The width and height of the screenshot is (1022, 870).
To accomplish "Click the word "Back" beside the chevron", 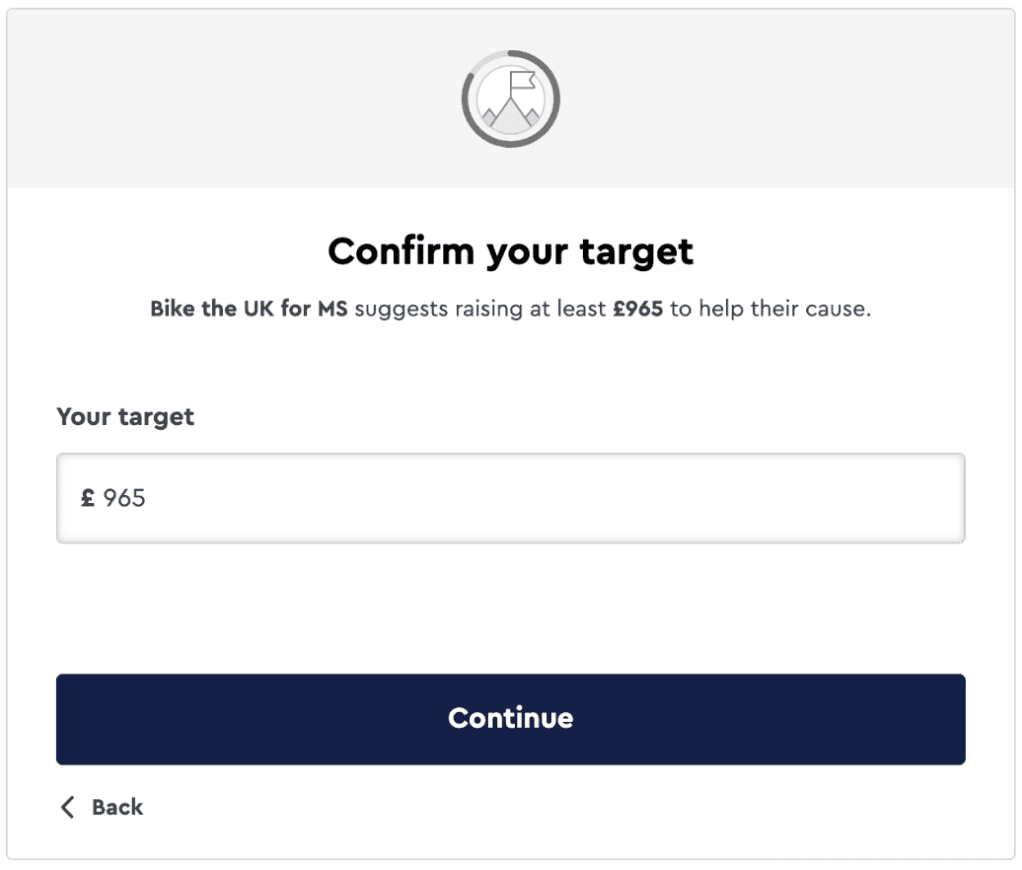I will [117, 808].
